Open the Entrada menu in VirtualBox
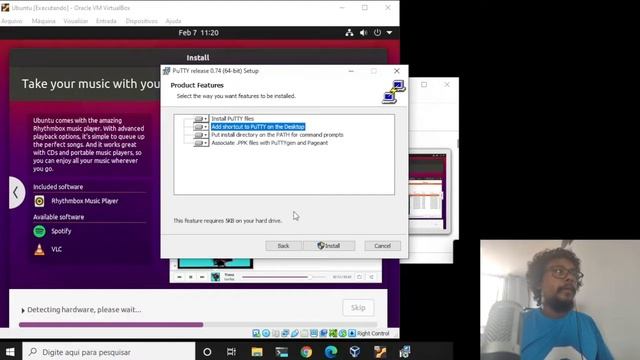The image size is (640, 360). coord(106,21)
